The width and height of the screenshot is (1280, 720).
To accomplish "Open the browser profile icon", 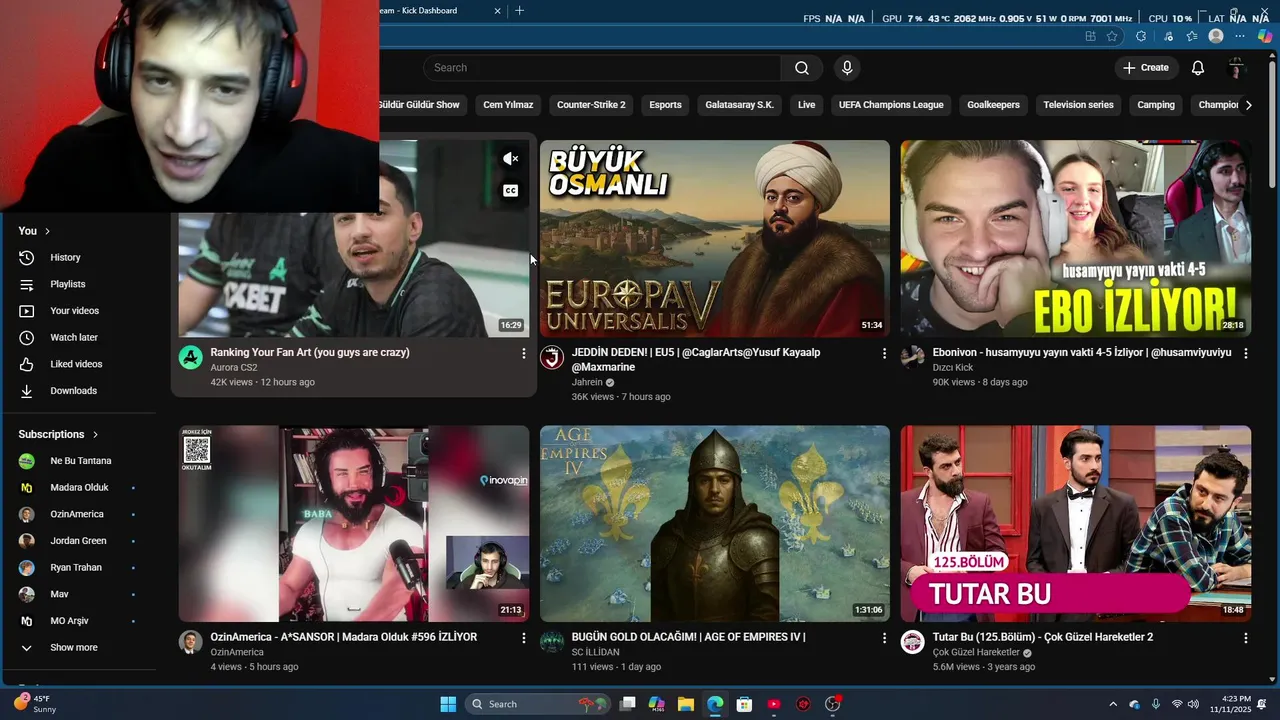I will (1216, 36).
